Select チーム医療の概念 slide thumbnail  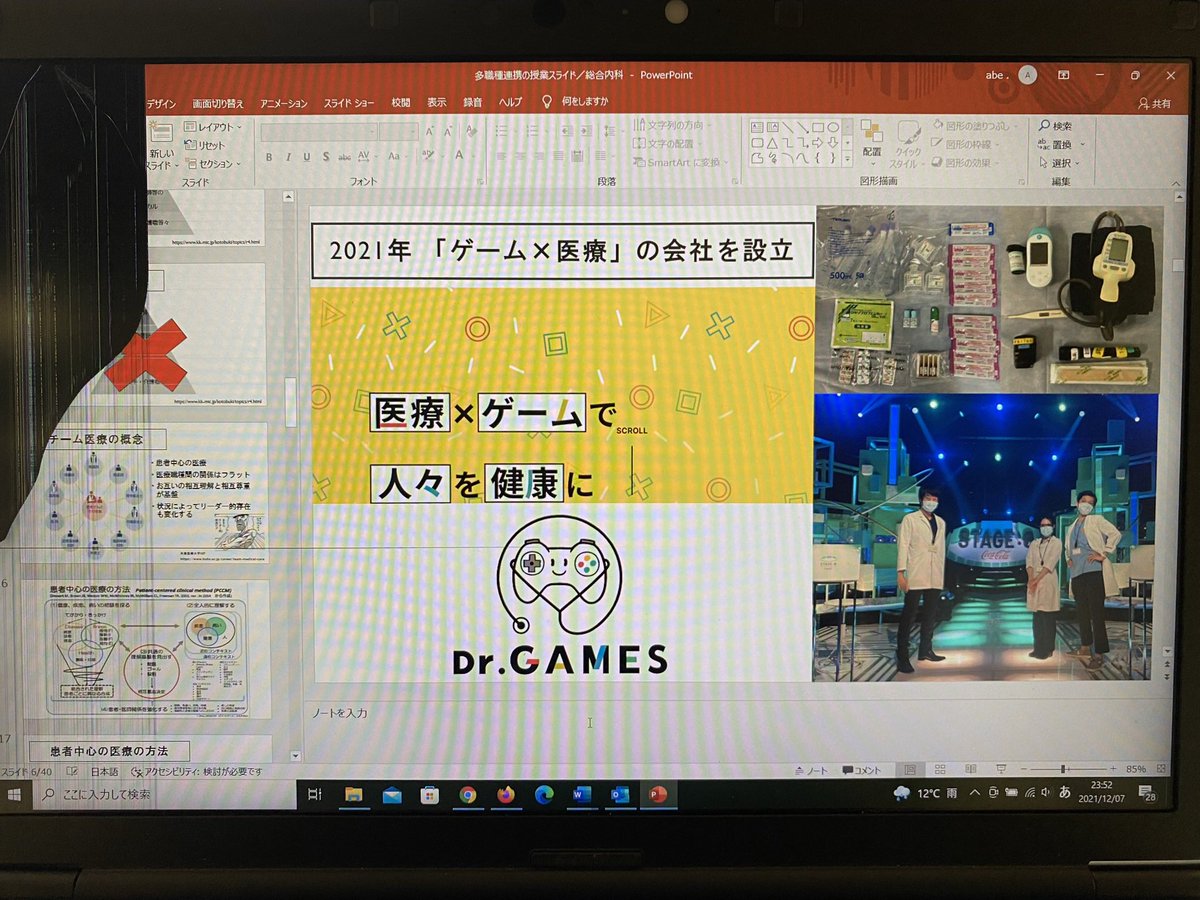[155, 495]
